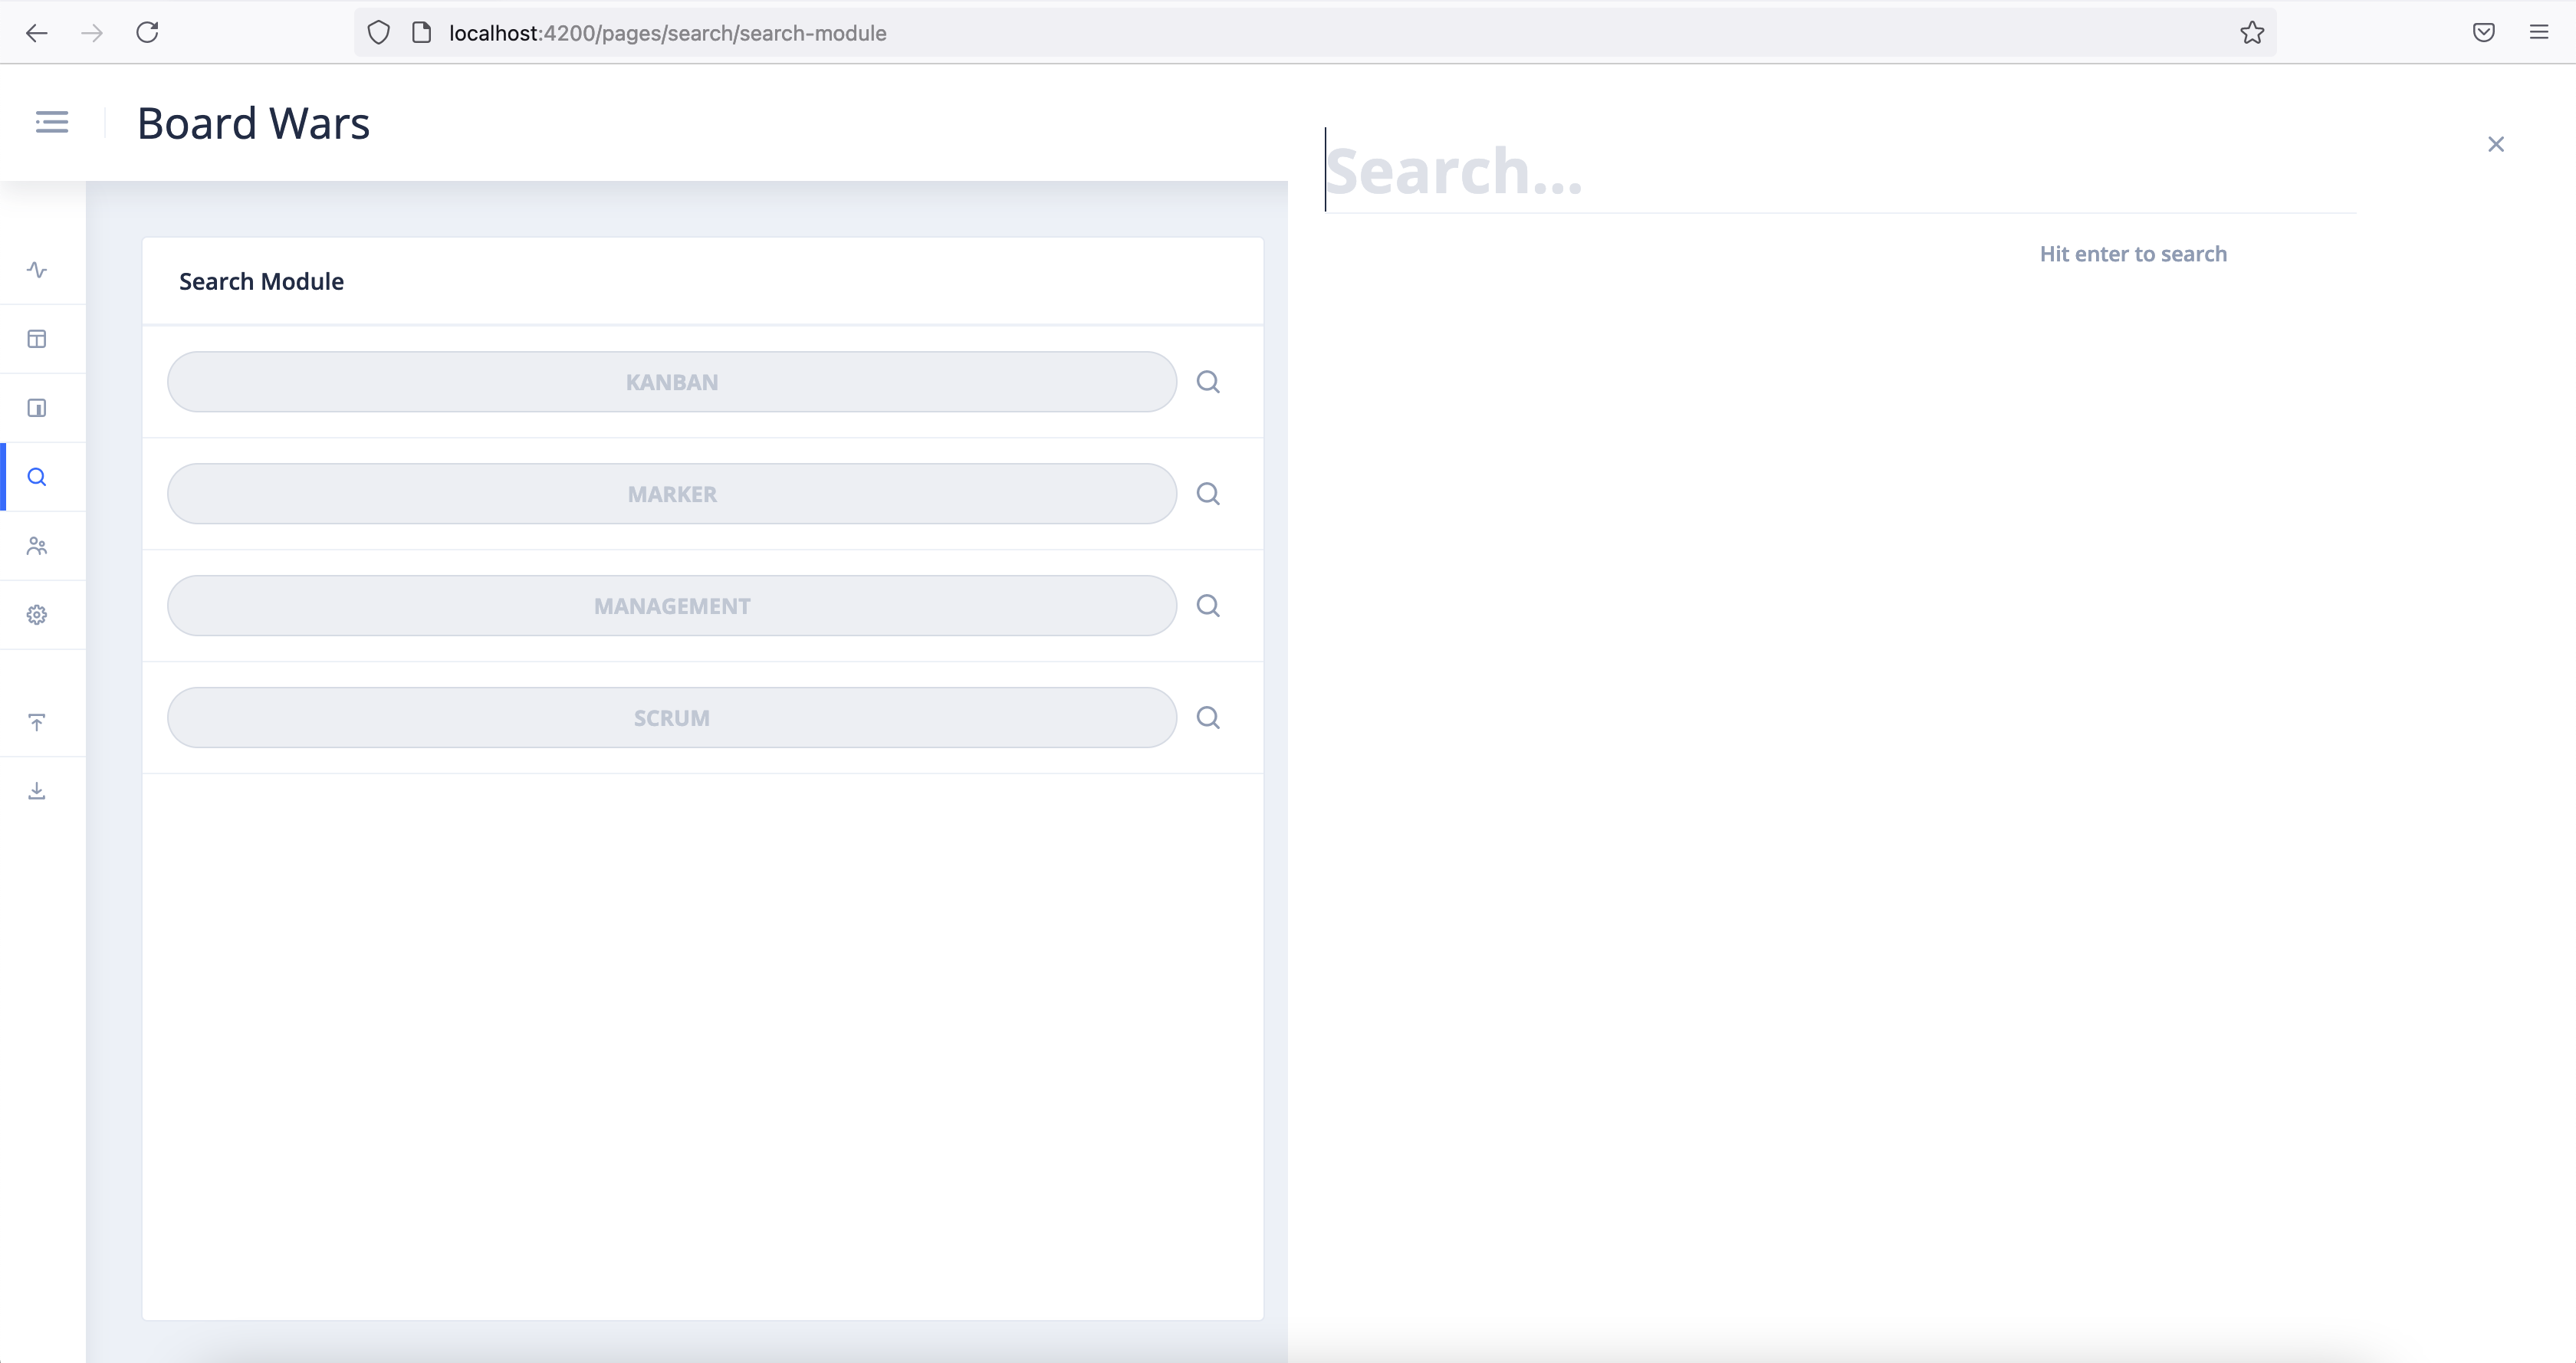Click the Board Wars title
The width and height of the screenshot is (2576, 1363).
coord(253,123)
